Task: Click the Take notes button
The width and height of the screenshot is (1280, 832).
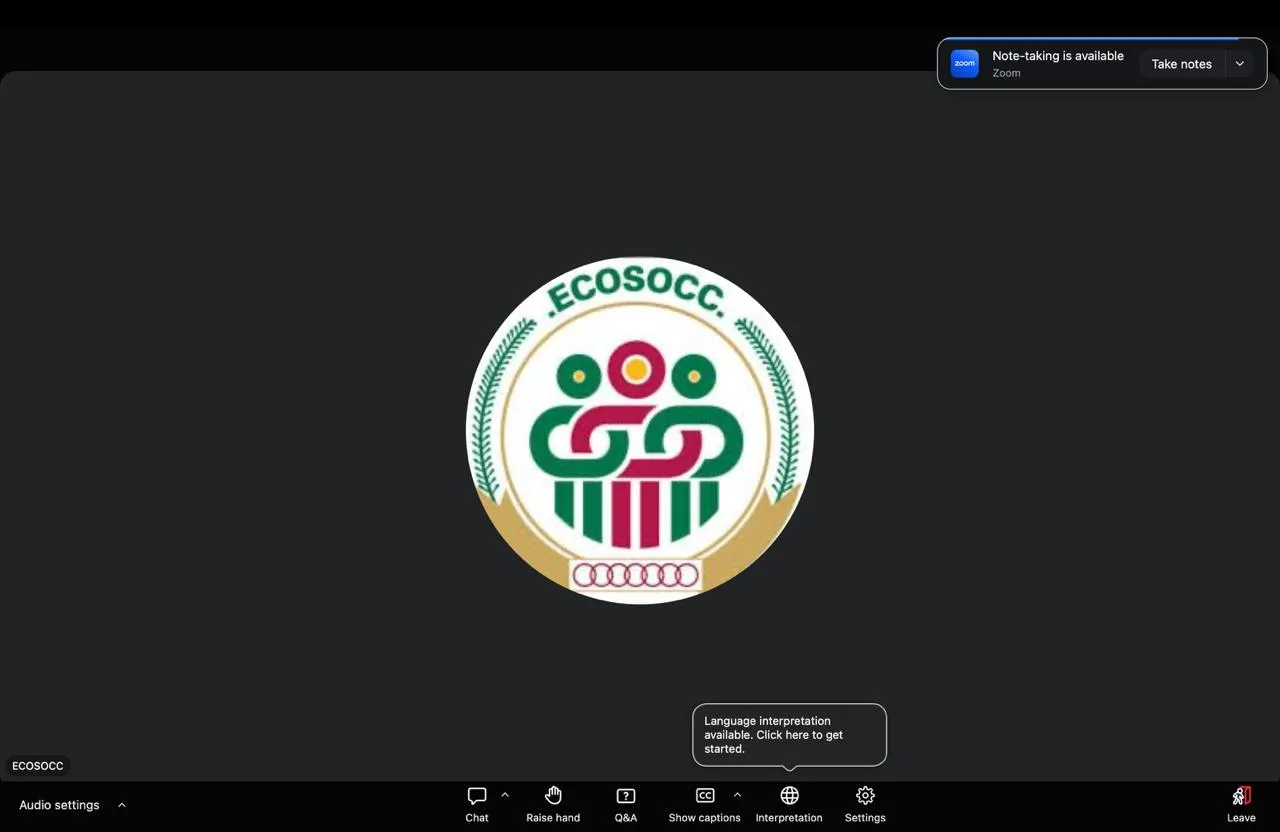Action: click(1181, 64)
